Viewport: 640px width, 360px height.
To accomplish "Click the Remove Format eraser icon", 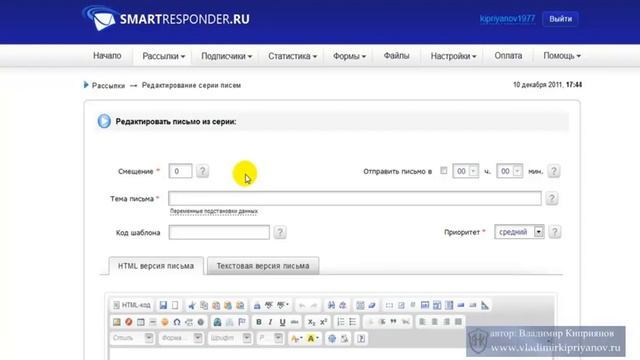I will click(x=372, y=305).
